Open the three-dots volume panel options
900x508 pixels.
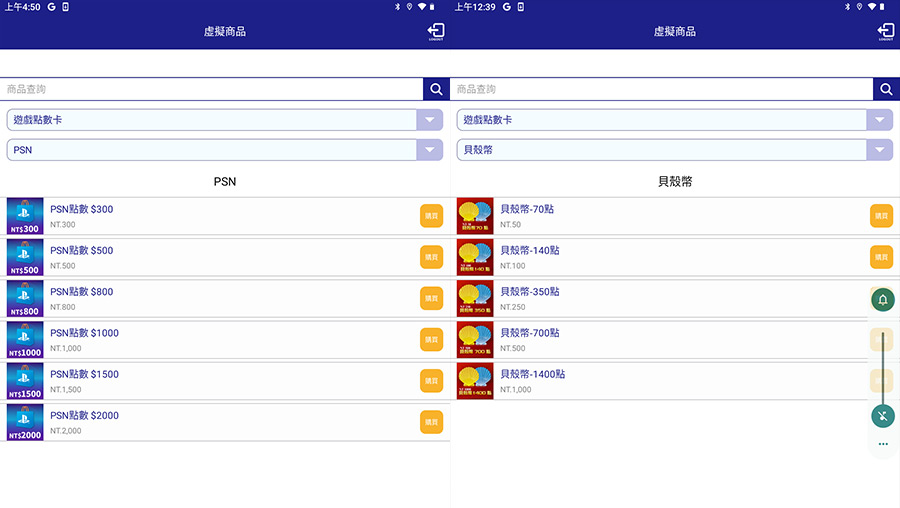883,444
